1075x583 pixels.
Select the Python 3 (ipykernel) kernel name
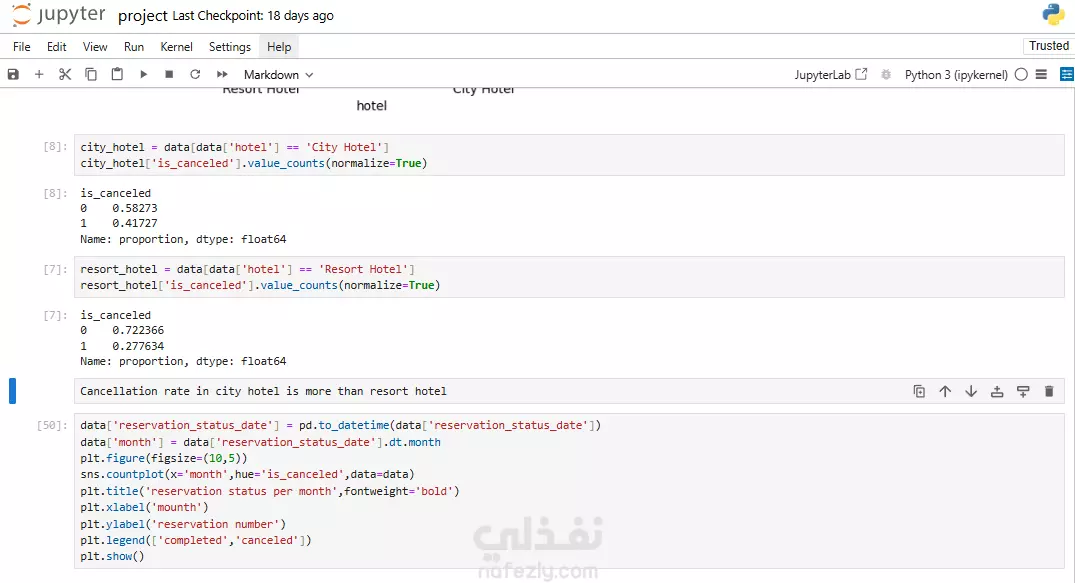(x=956, y=75)
